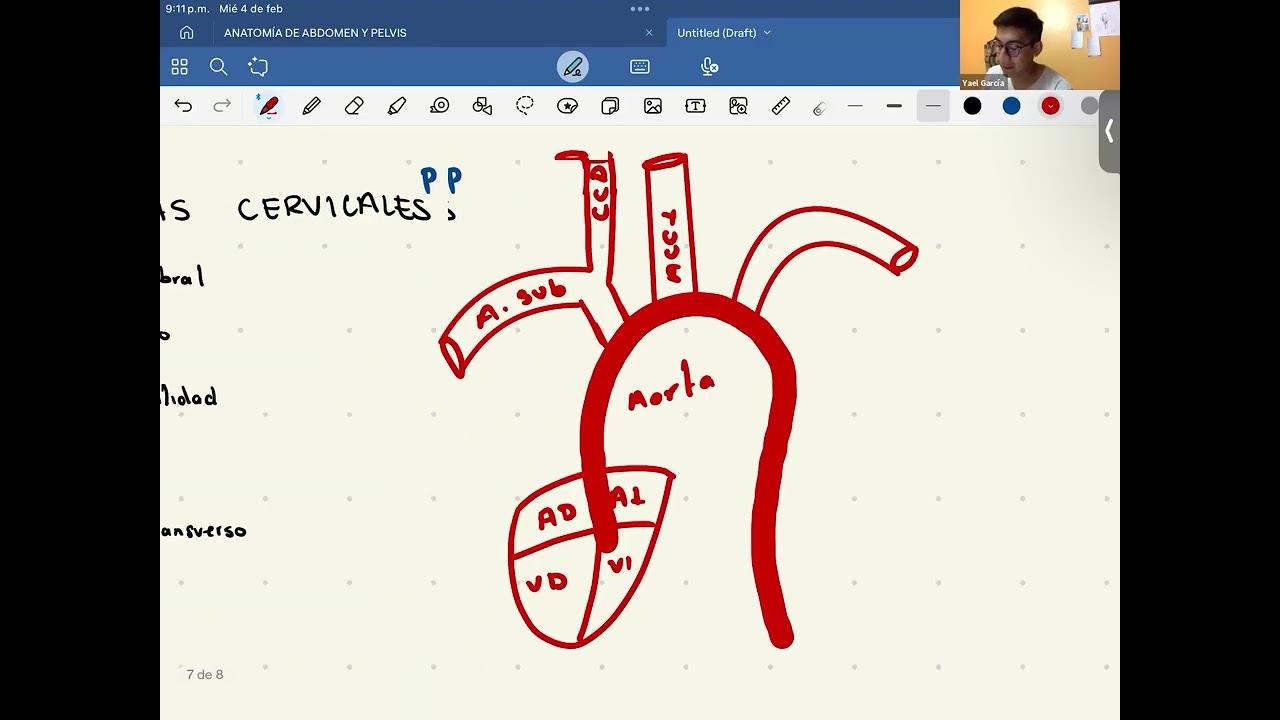Select the laser pointer tool
1280x720 pixels.
pos(819,108)
